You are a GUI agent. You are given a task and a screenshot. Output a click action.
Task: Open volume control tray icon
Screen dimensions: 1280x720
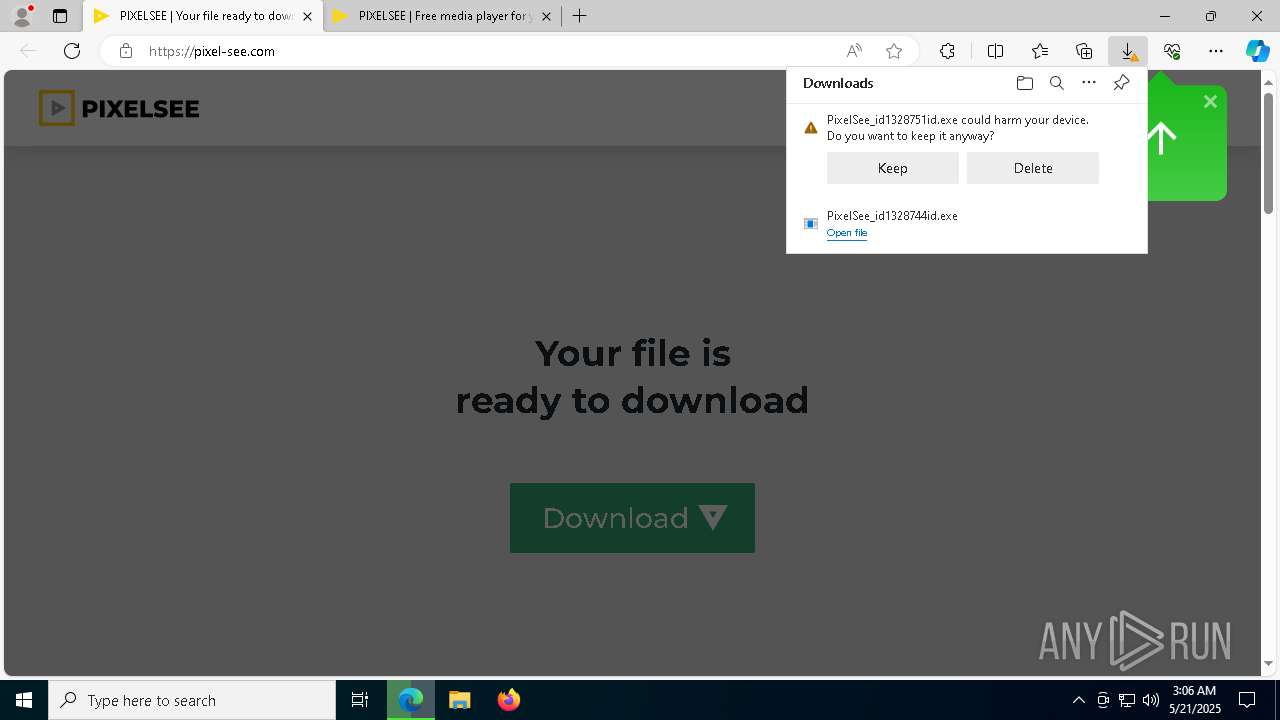coord(1151,700)
